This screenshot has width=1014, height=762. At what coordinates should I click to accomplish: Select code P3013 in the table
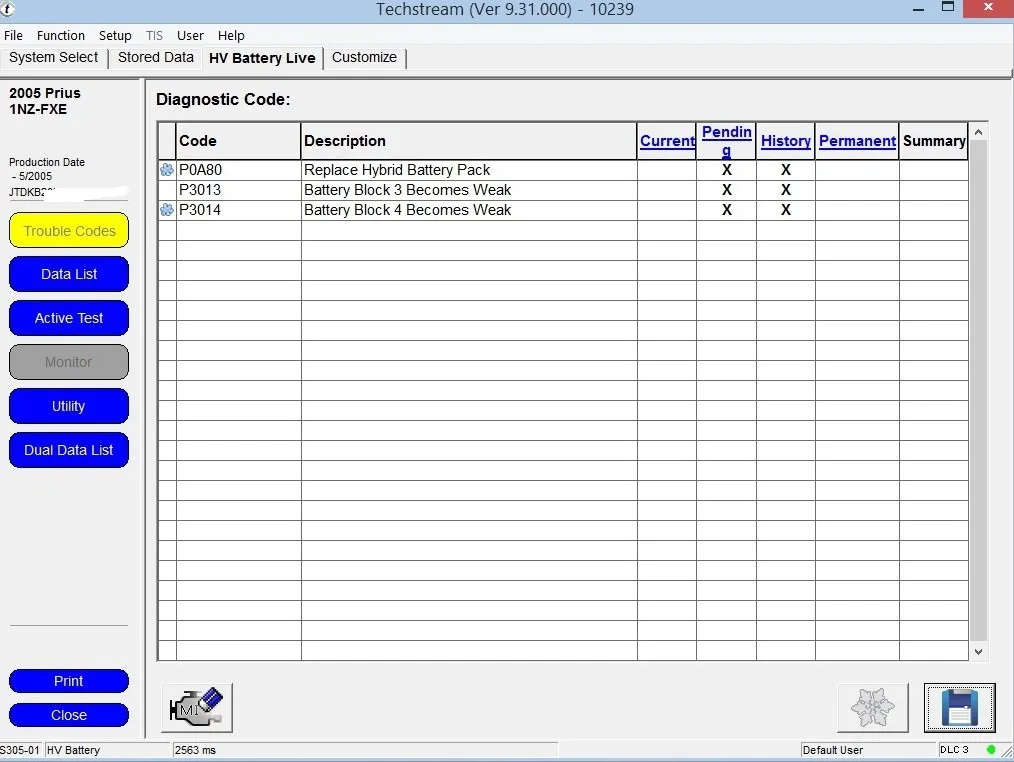point(200,190)
